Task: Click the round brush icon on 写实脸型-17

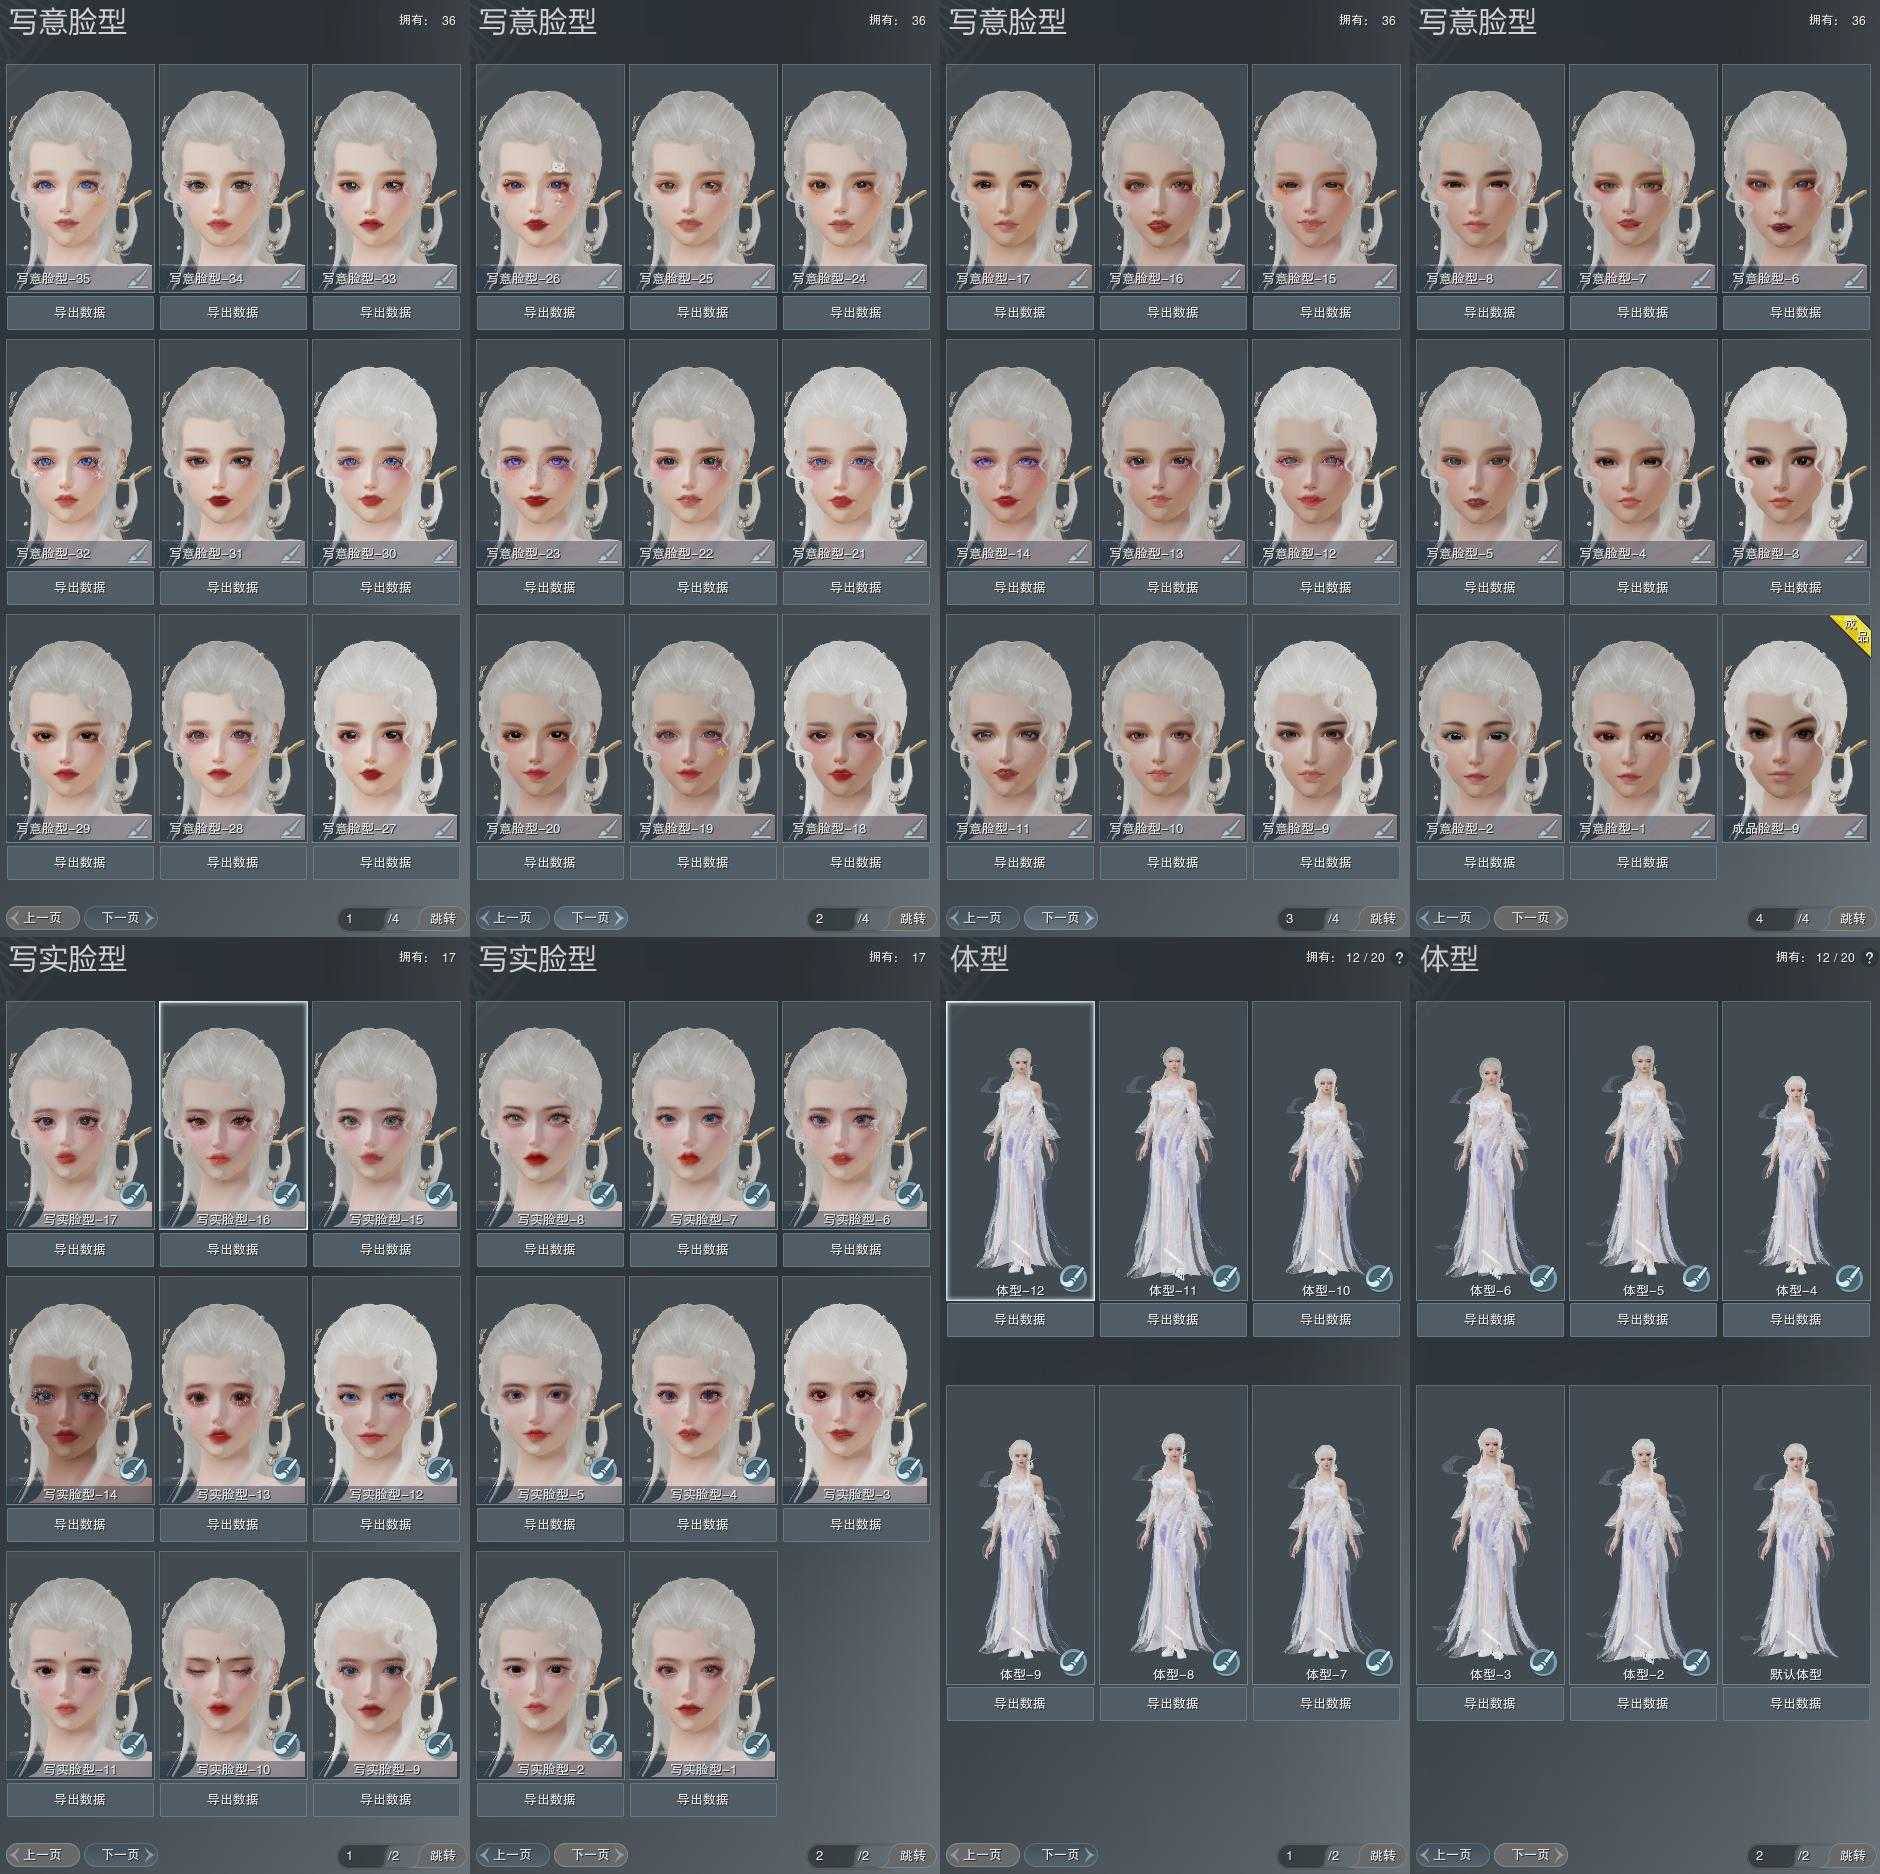Action: pos(133,1194)
